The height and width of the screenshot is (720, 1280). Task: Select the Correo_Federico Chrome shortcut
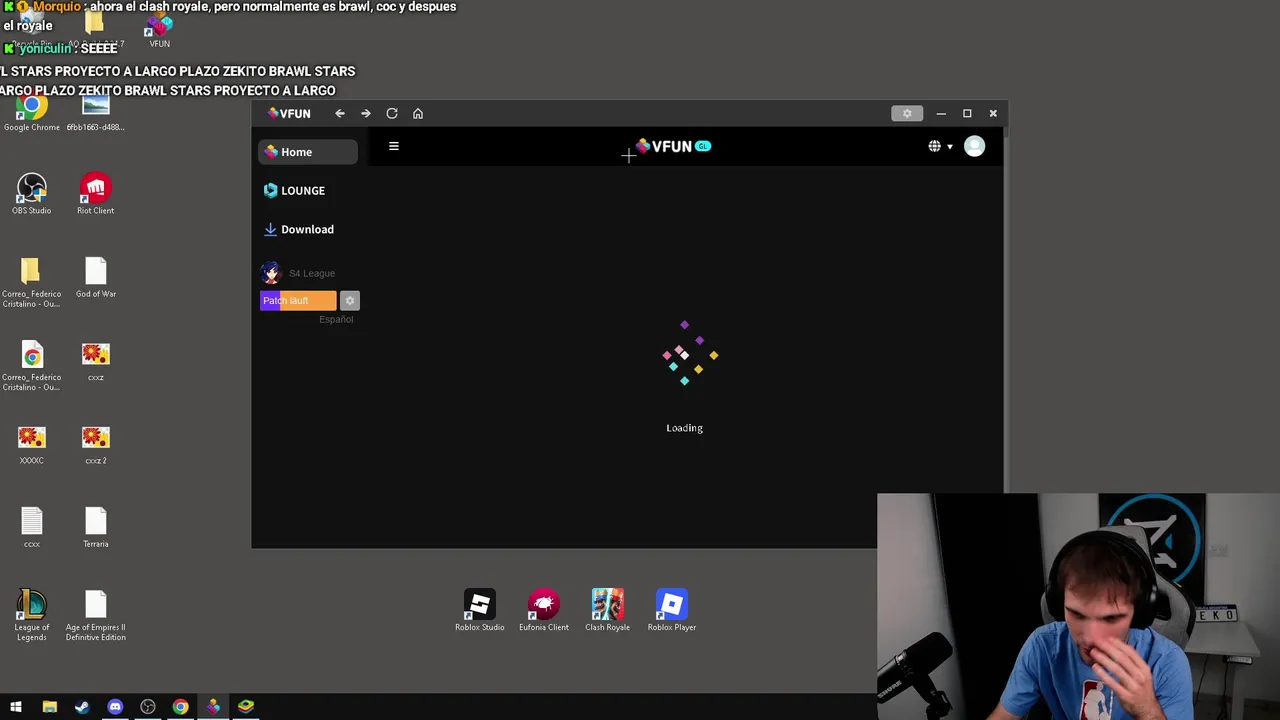coord(32,366)
